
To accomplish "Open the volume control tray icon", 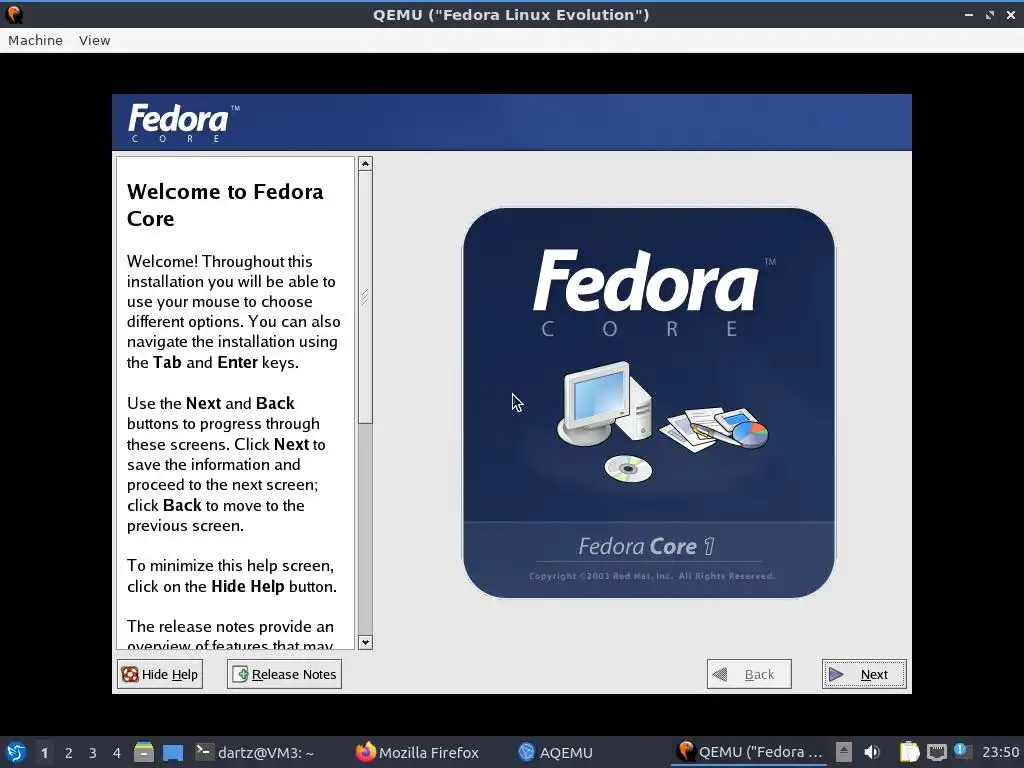I will tap(872, 752).
